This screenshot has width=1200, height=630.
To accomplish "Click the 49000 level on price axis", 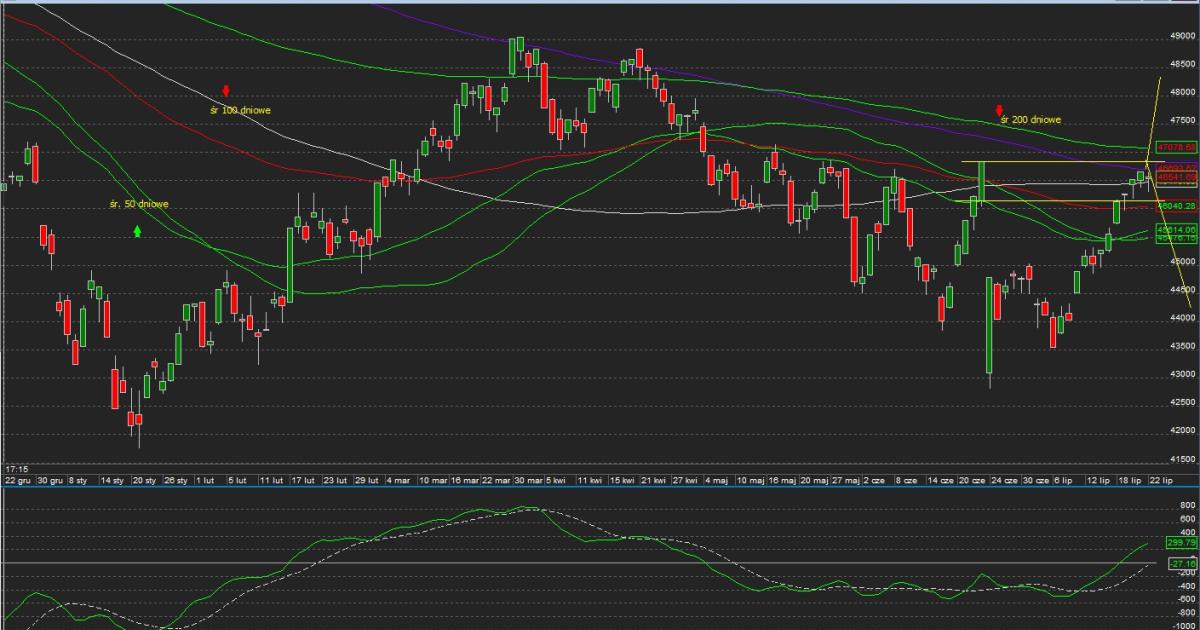I will (1182, 36).
